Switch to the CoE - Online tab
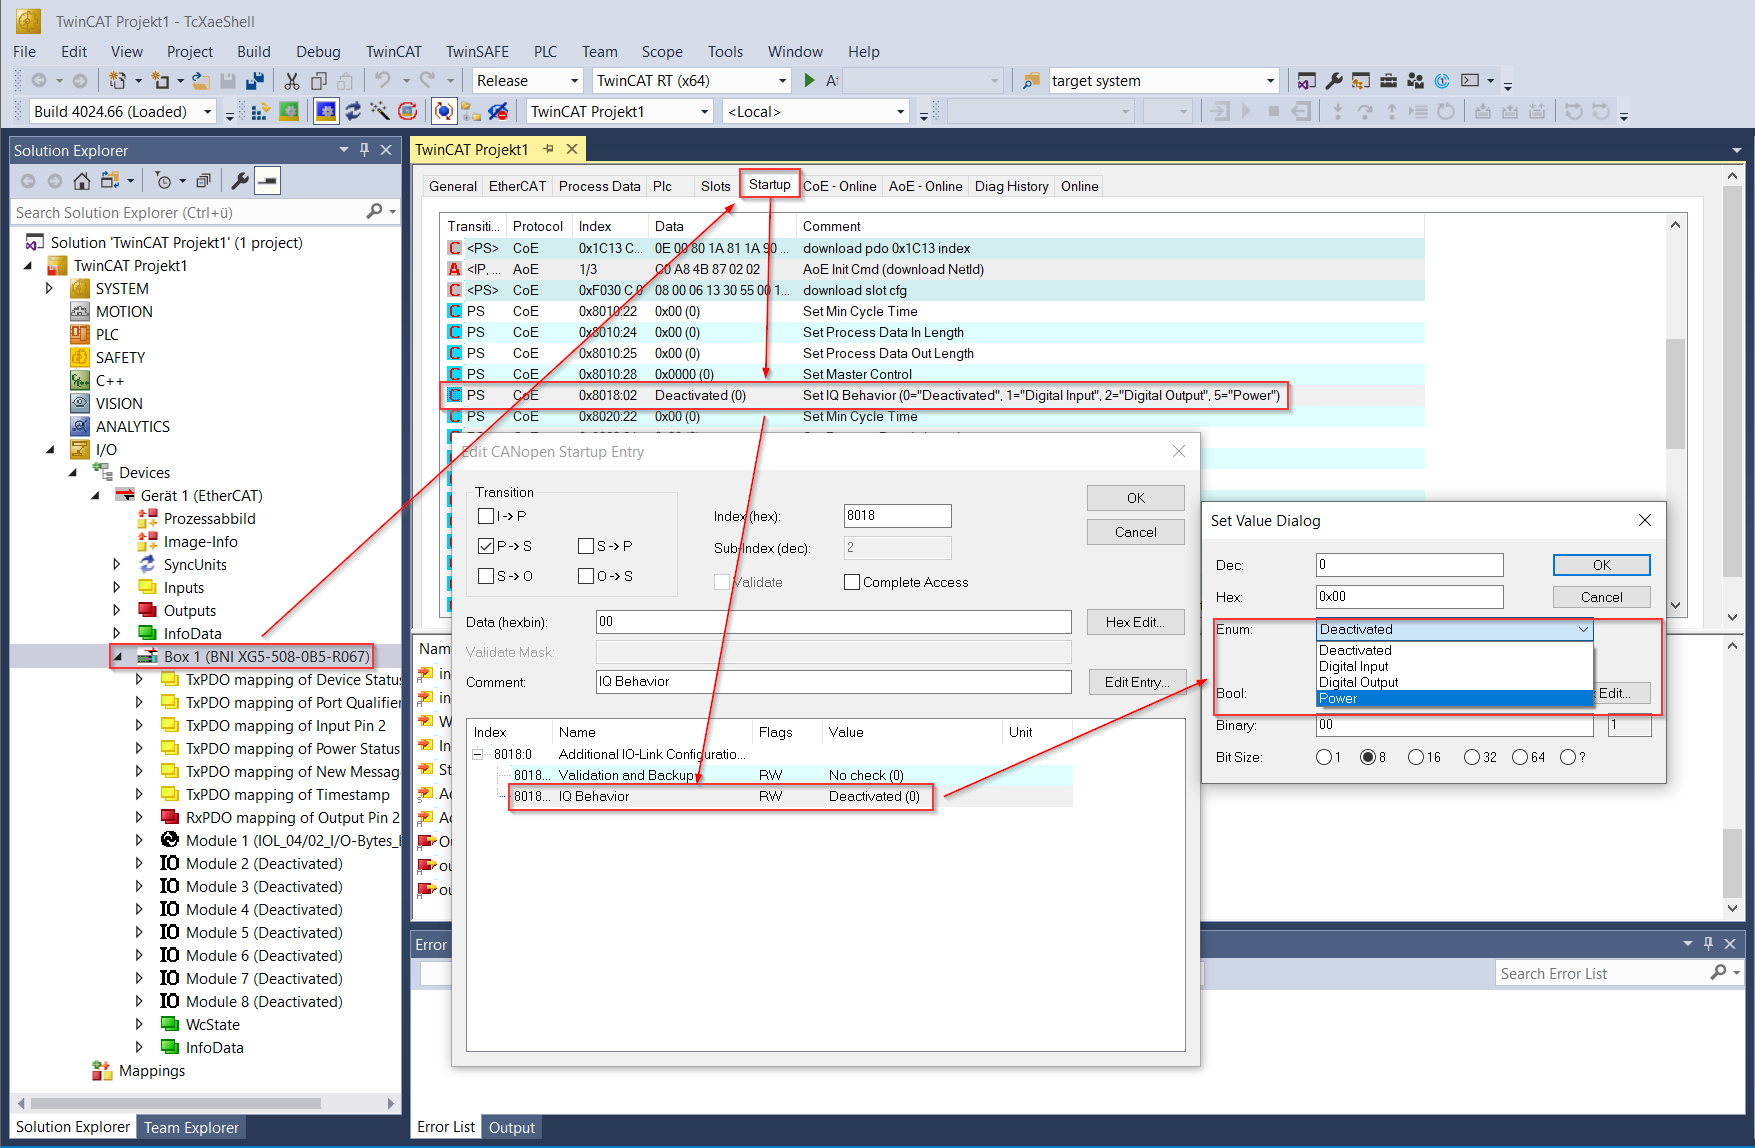Image resolution: width=1755 pixels, height=1148 pixels. 839,186
